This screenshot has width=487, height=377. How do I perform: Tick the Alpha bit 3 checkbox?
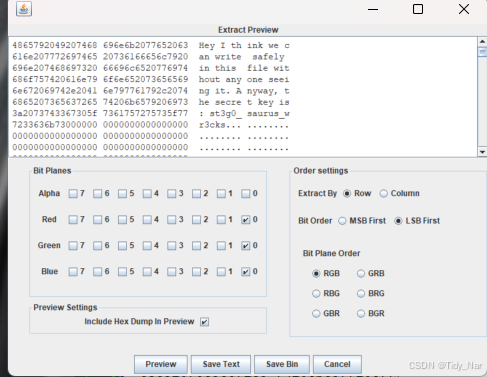[x=171, y=194]
